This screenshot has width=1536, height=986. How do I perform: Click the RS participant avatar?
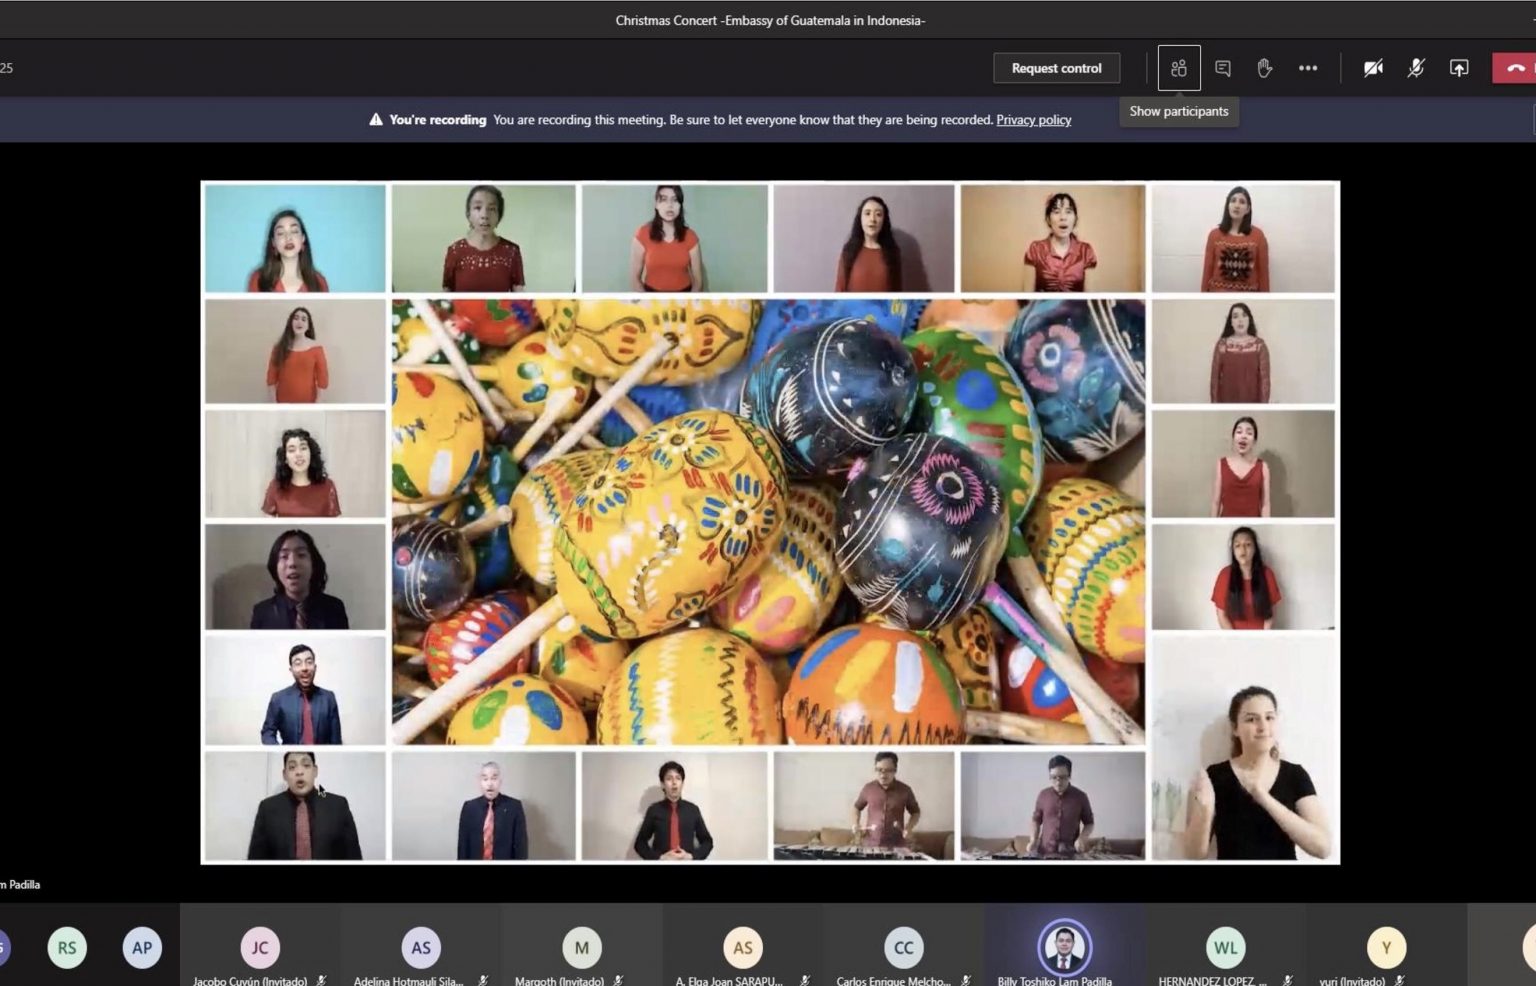click(x=67, y=947)
